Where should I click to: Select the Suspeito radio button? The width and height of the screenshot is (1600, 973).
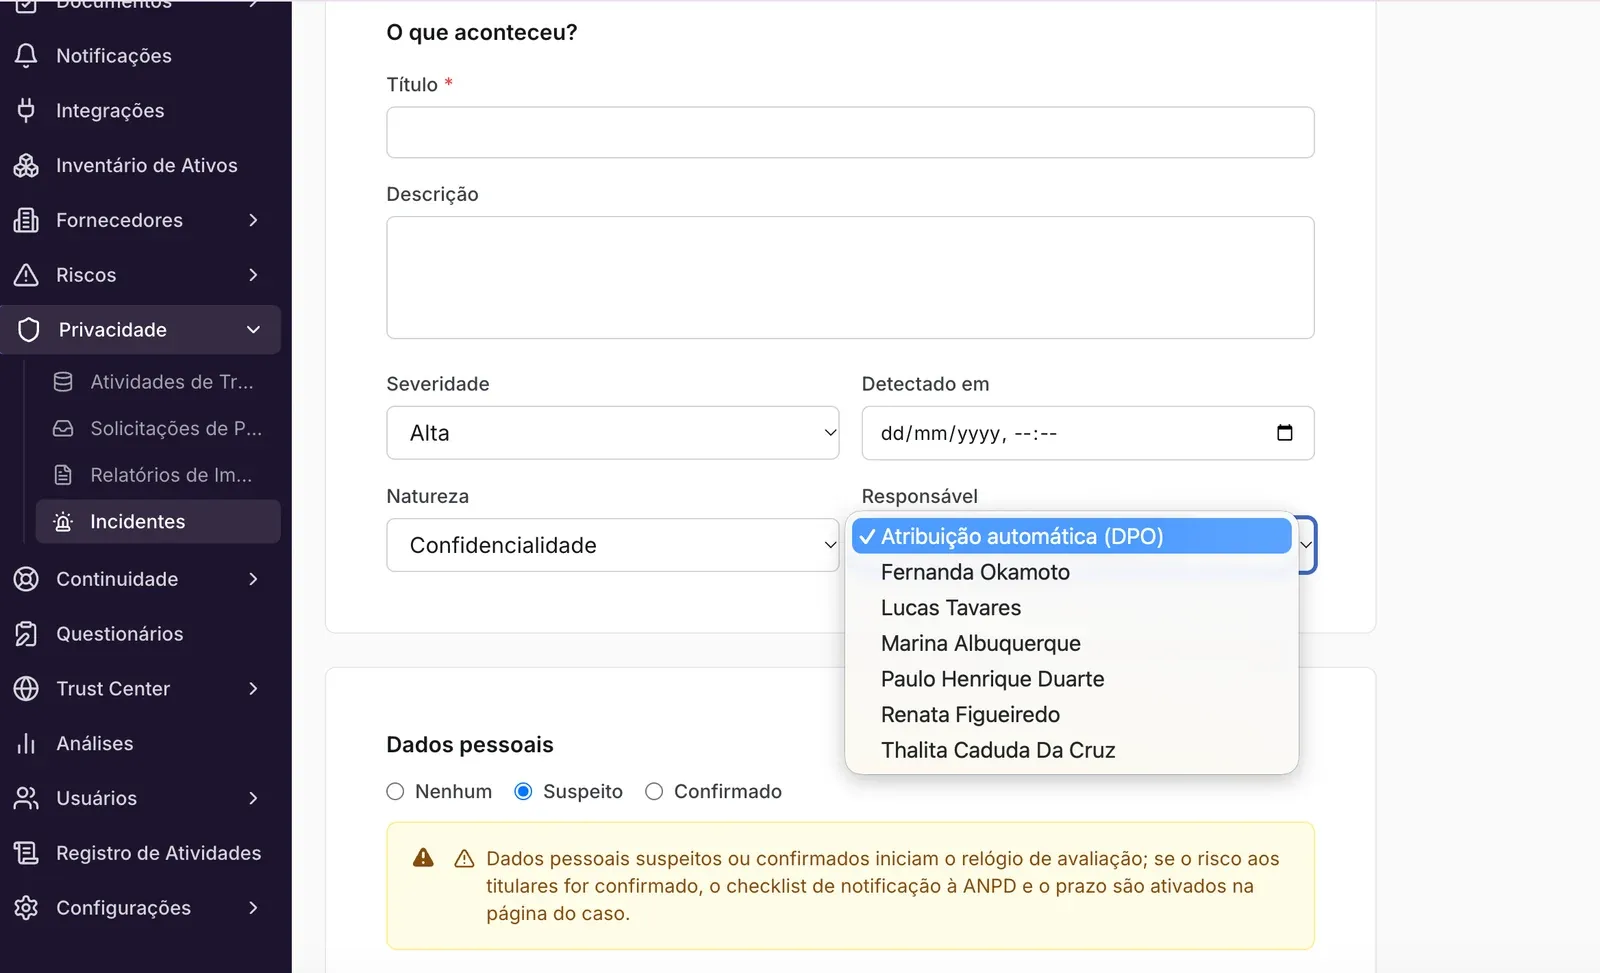(523, 792)
